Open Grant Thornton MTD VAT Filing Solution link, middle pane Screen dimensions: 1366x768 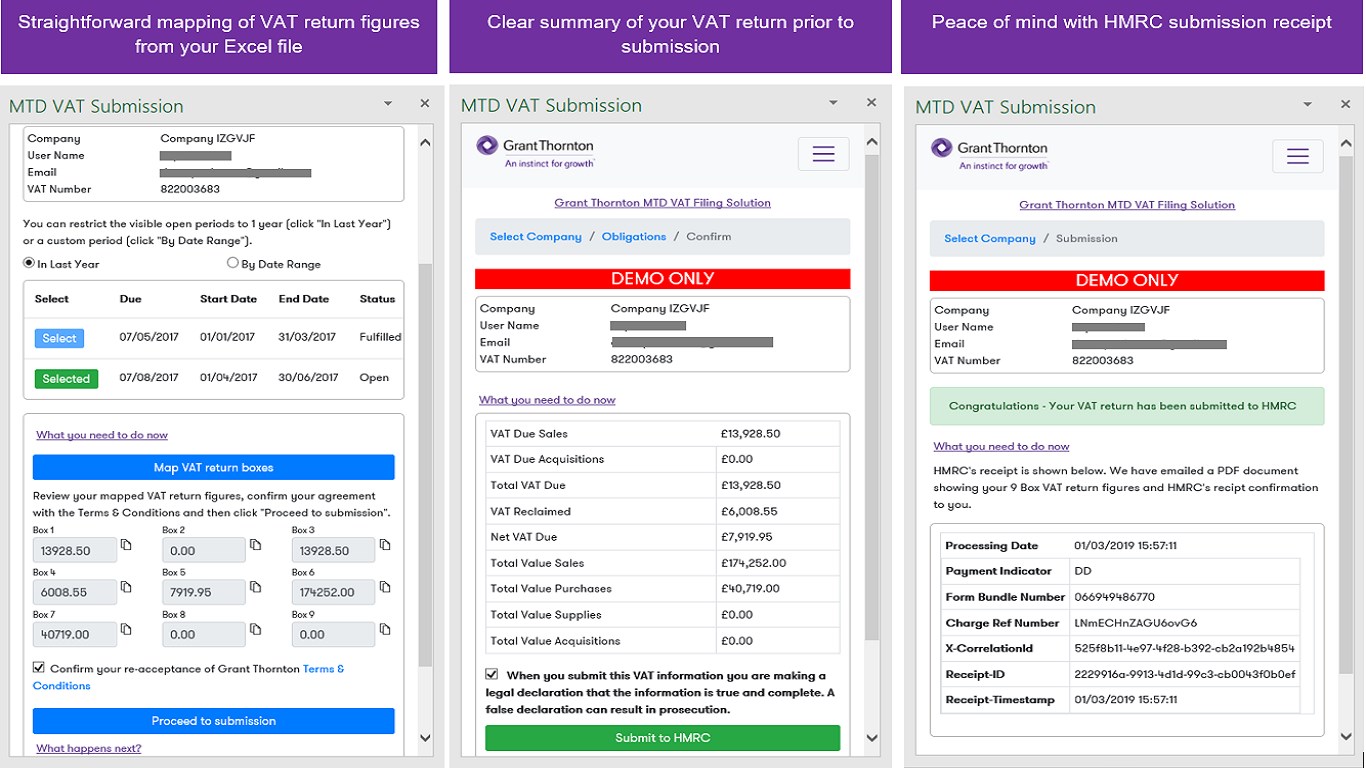tap(663, 202)
